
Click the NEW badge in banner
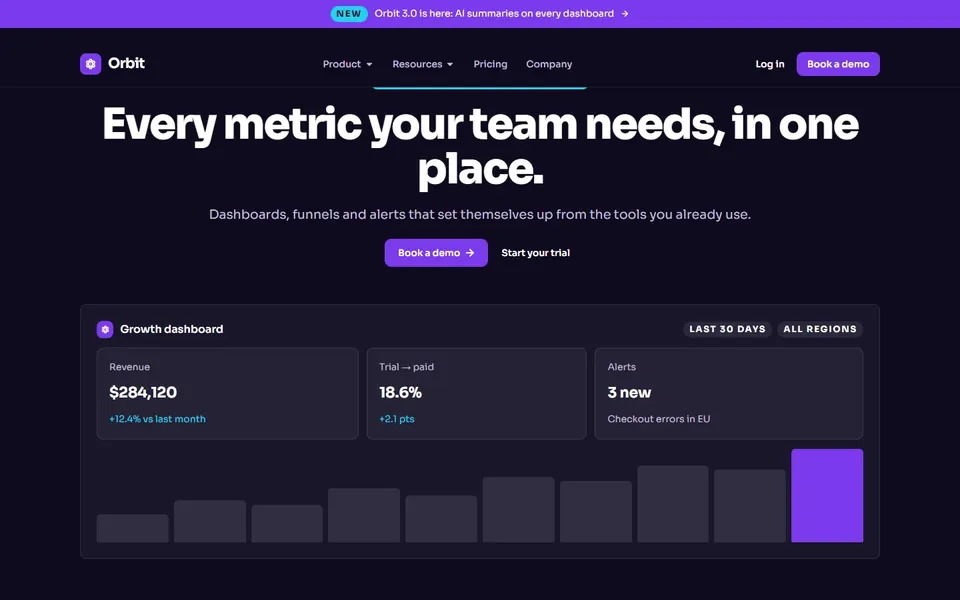349,13
